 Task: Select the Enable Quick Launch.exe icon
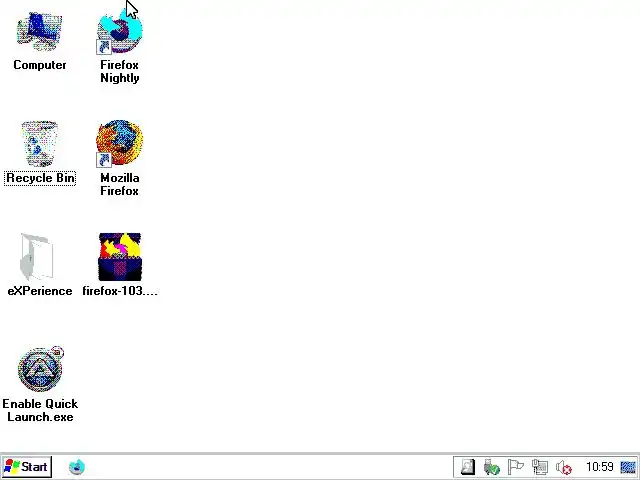point(40,369)
